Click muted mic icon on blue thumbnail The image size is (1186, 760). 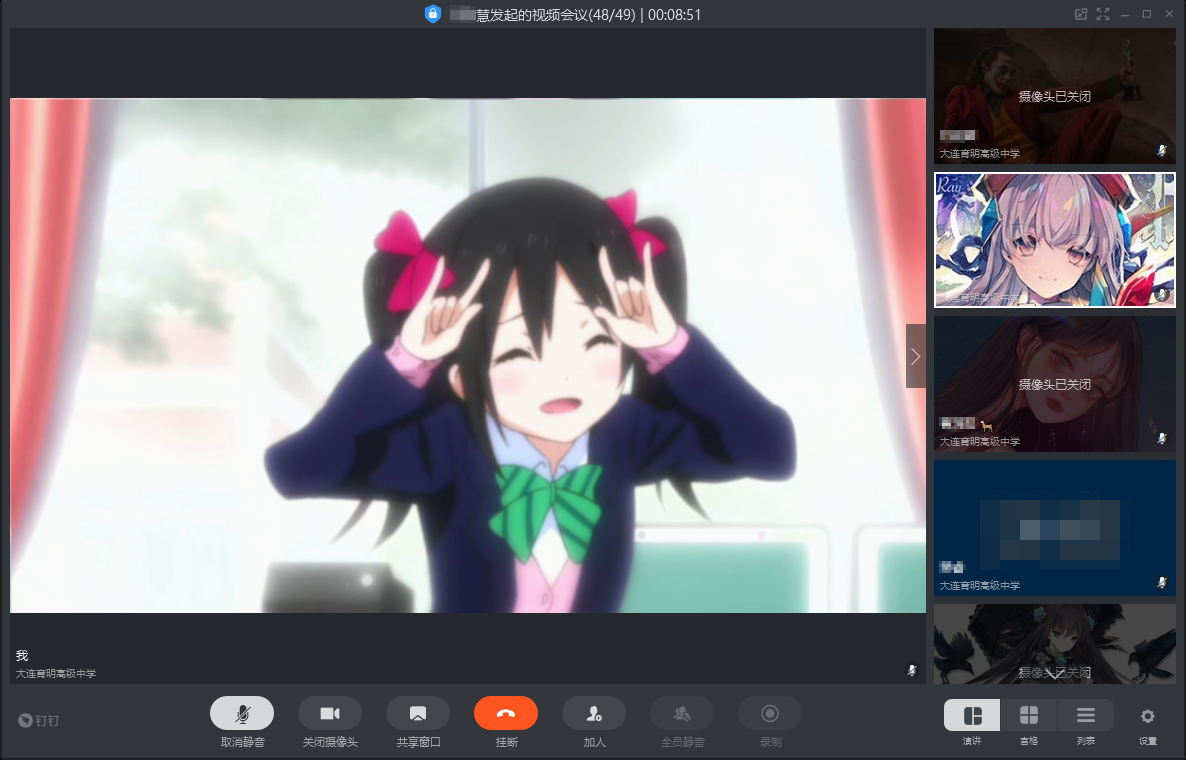pos(1162,582)
